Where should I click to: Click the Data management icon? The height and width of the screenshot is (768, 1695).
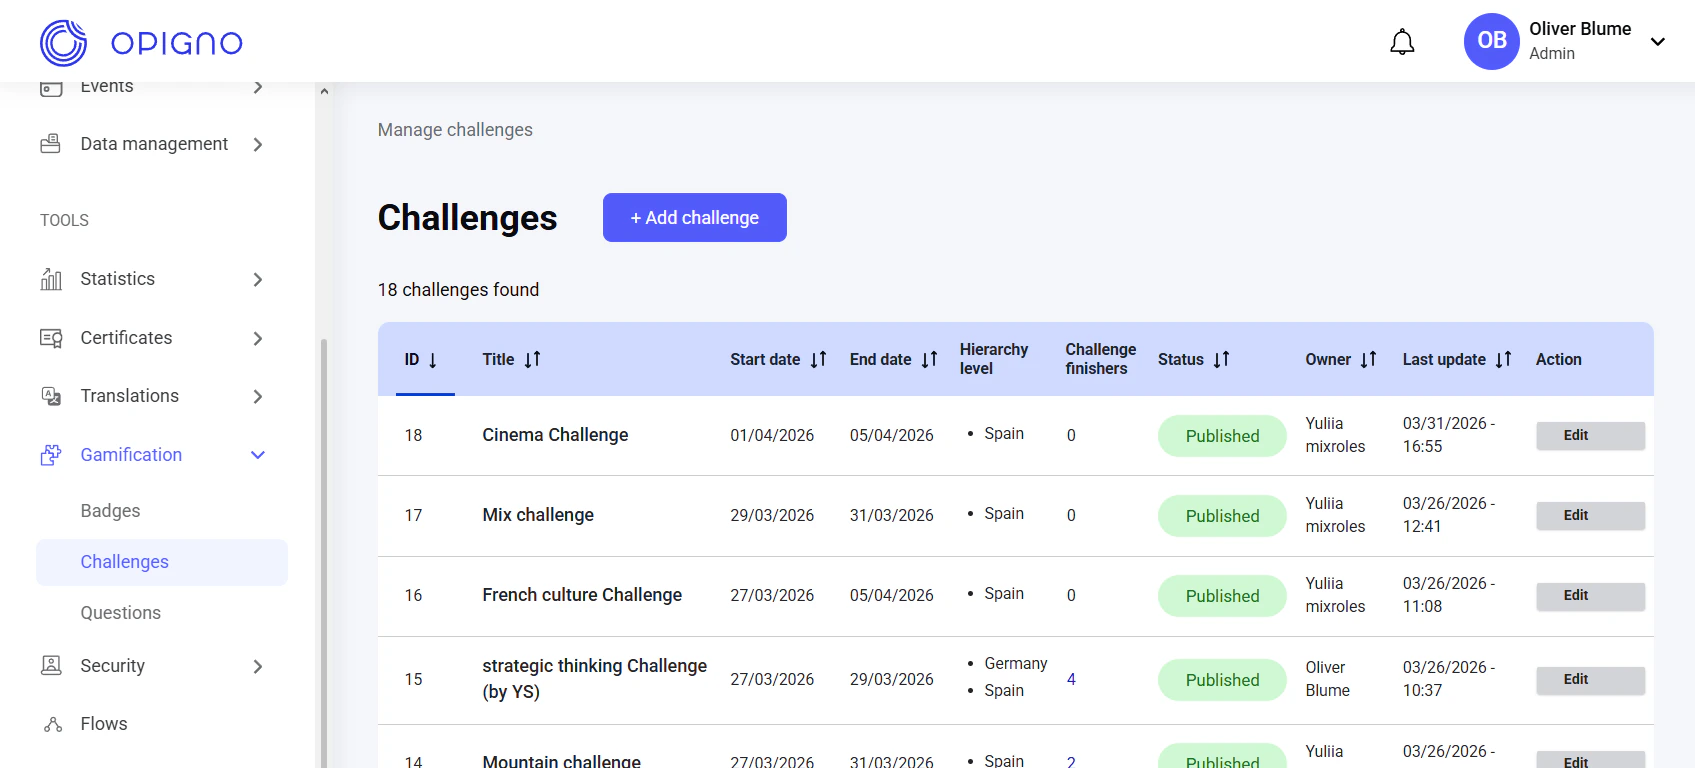click(x=51, y=144)
